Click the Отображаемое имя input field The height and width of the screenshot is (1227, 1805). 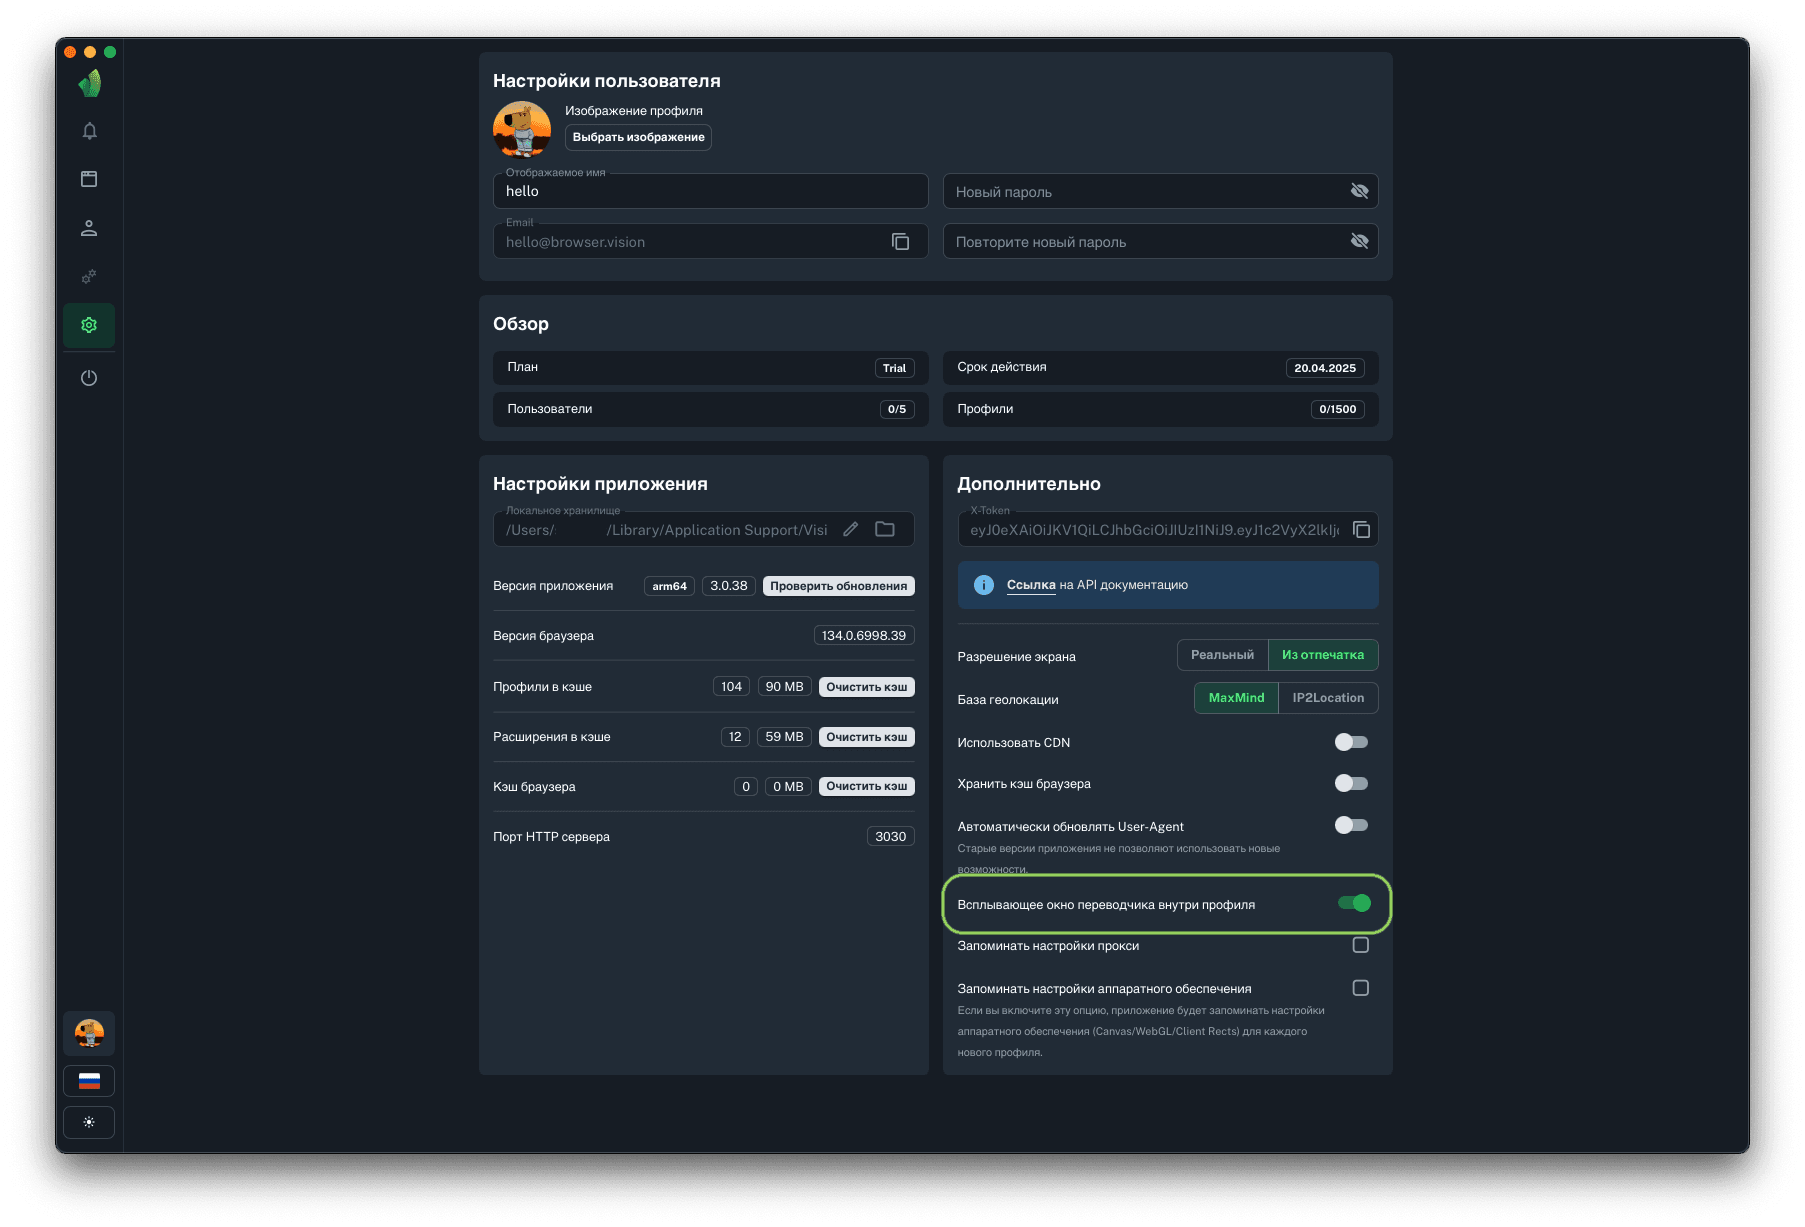[x=710, y=191]
